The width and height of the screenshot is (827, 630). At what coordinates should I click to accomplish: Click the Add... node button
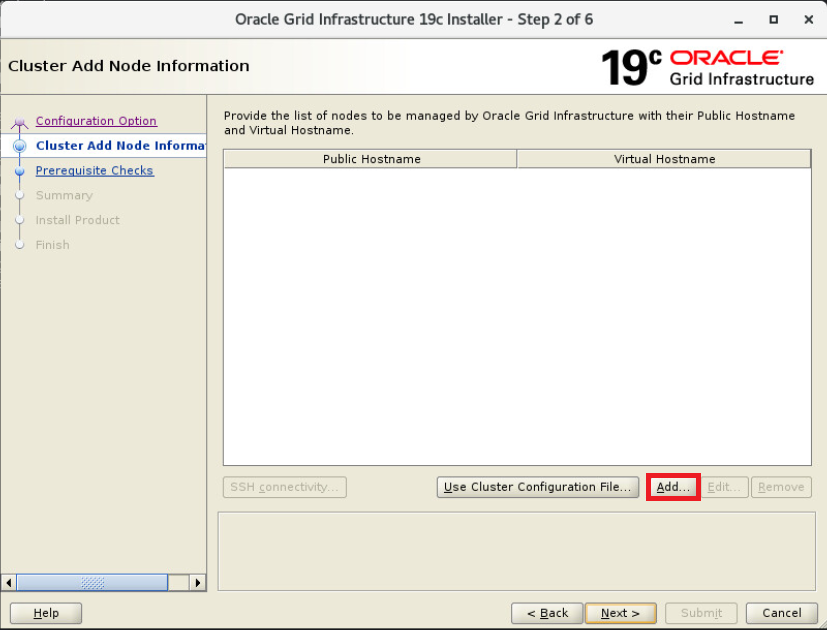click(x=673, y=487)
